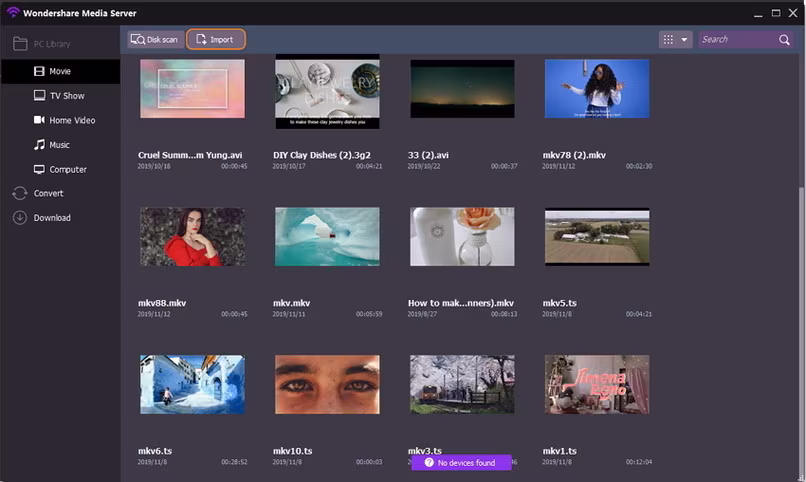The image size is (806, 482).
Task: Click the question mark in devices notice
Action: (429, 462)
